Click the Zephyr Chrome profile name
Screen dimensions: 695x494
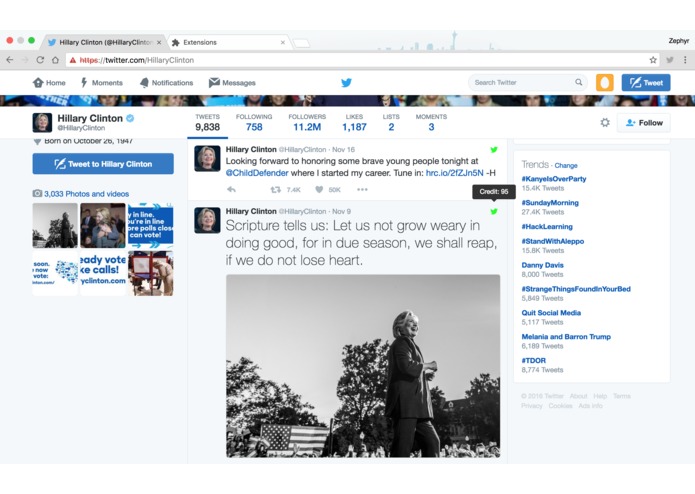pyautogui.click(x=679, y=41)
